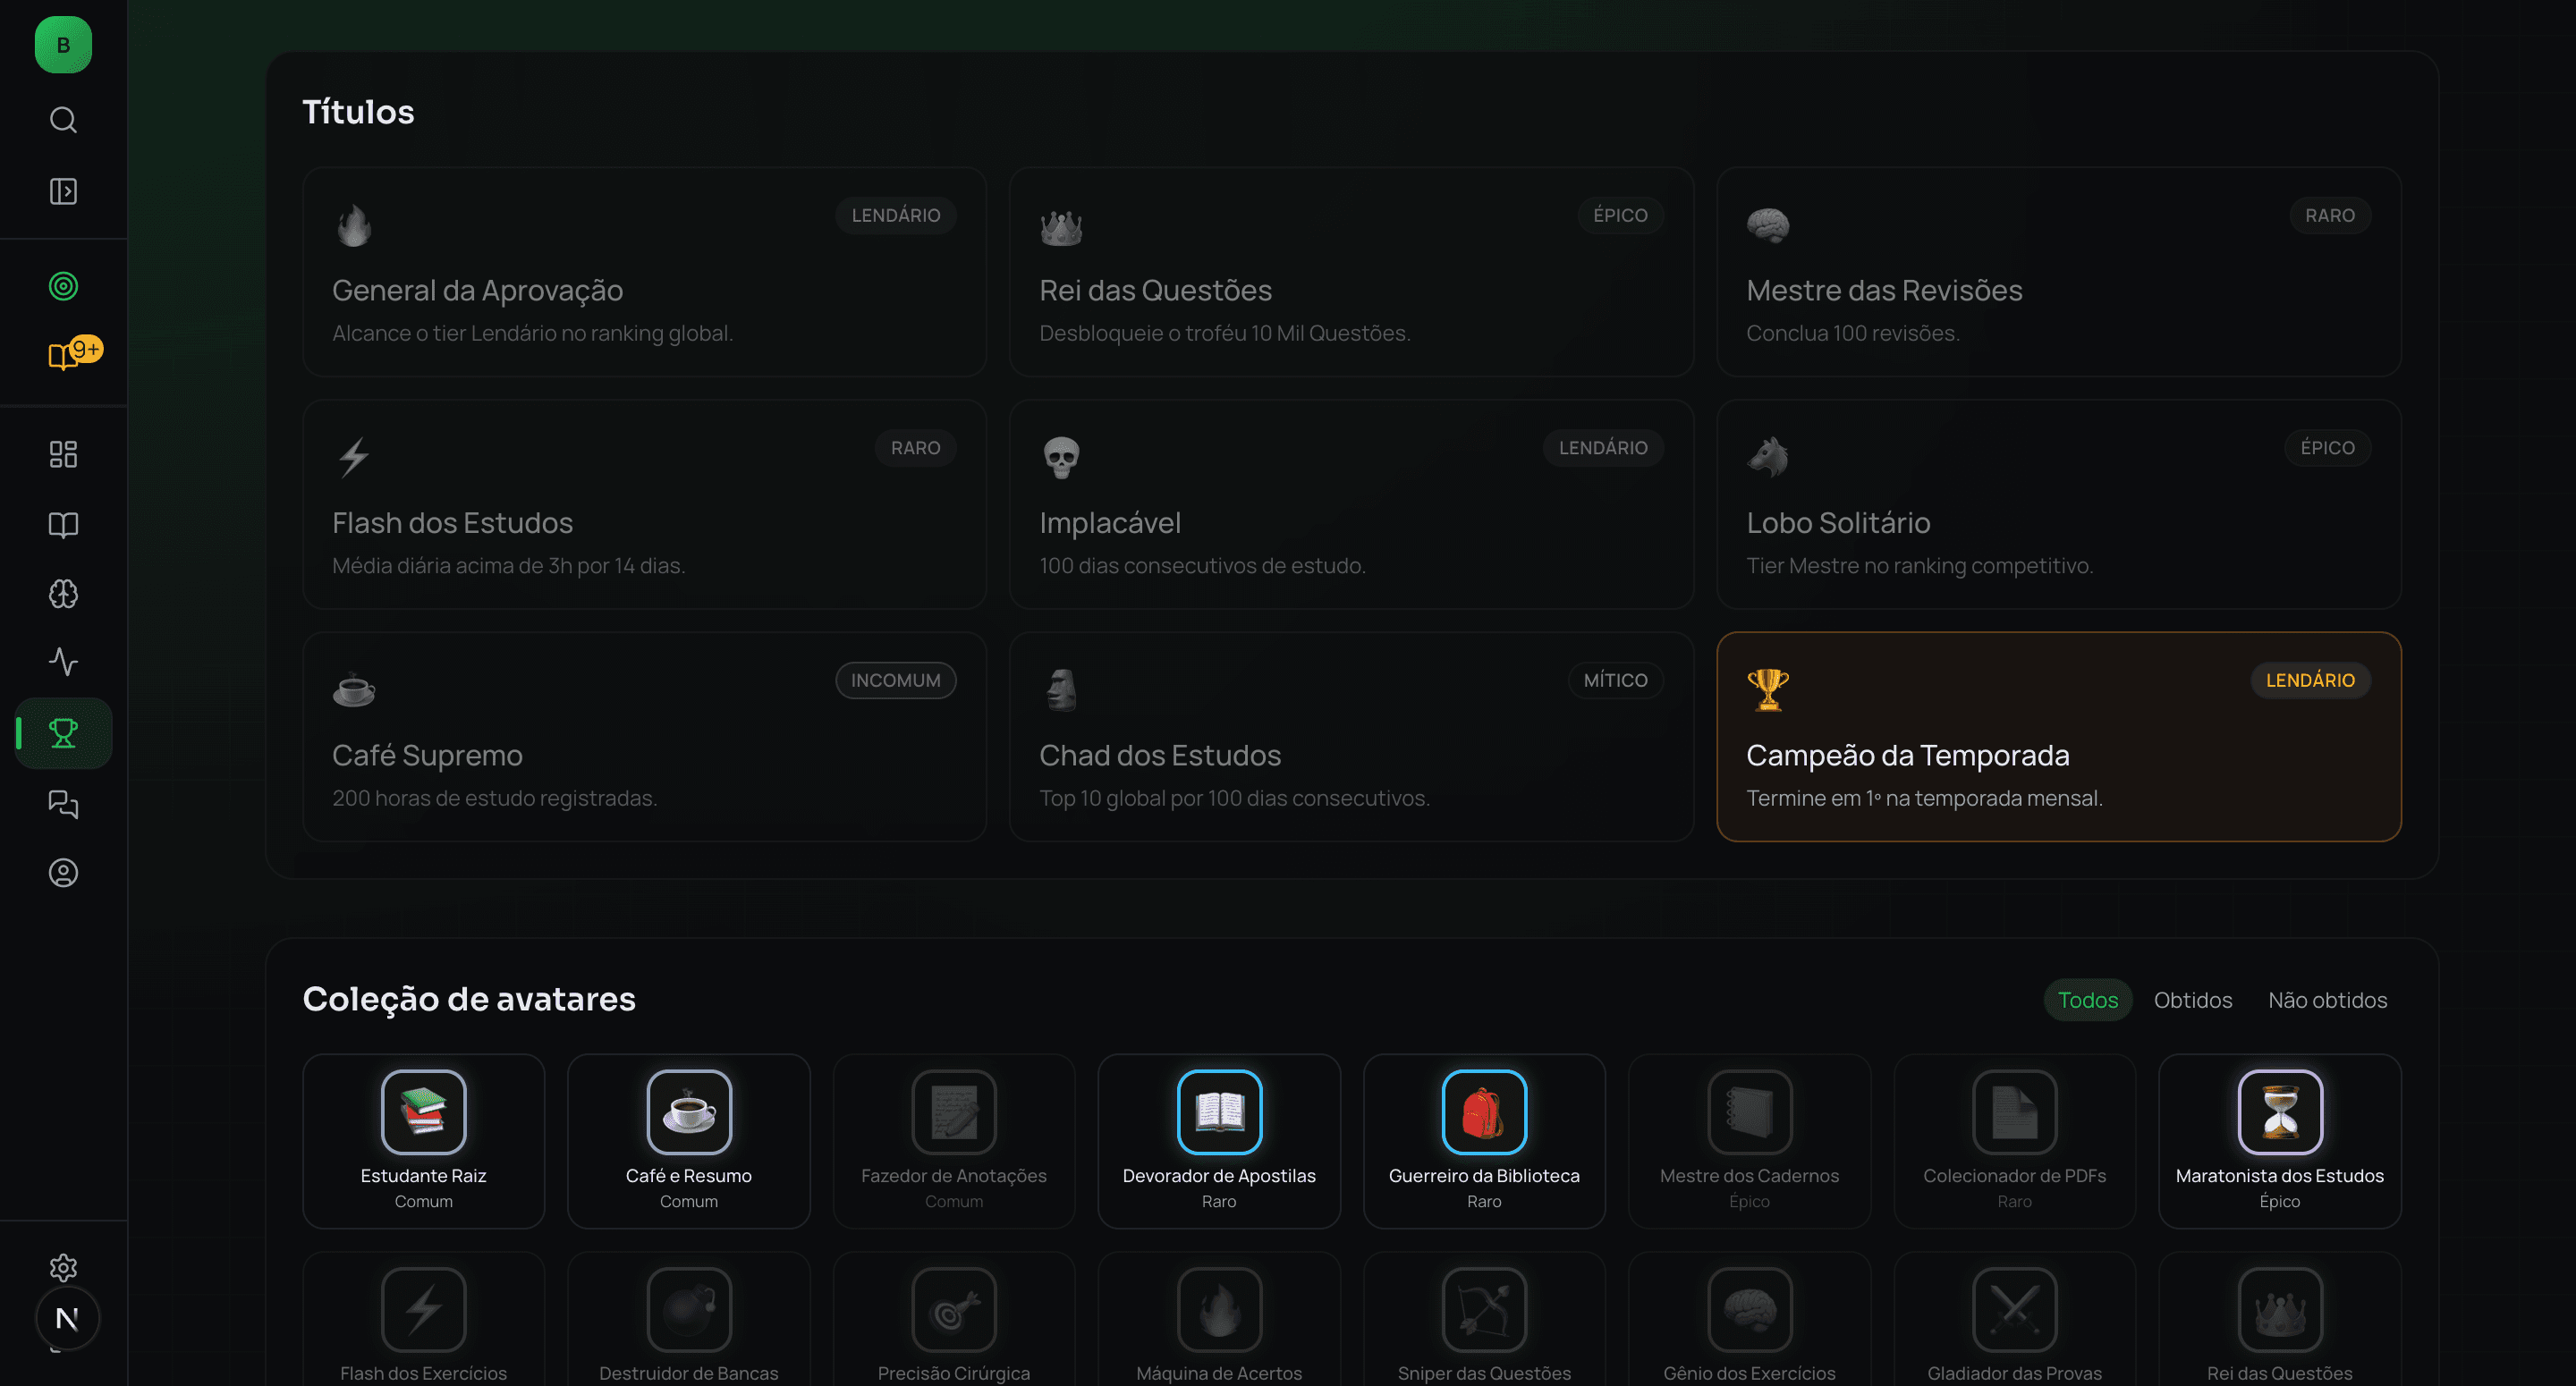Open the target goals icon in sidebar

tap(63, 286)
